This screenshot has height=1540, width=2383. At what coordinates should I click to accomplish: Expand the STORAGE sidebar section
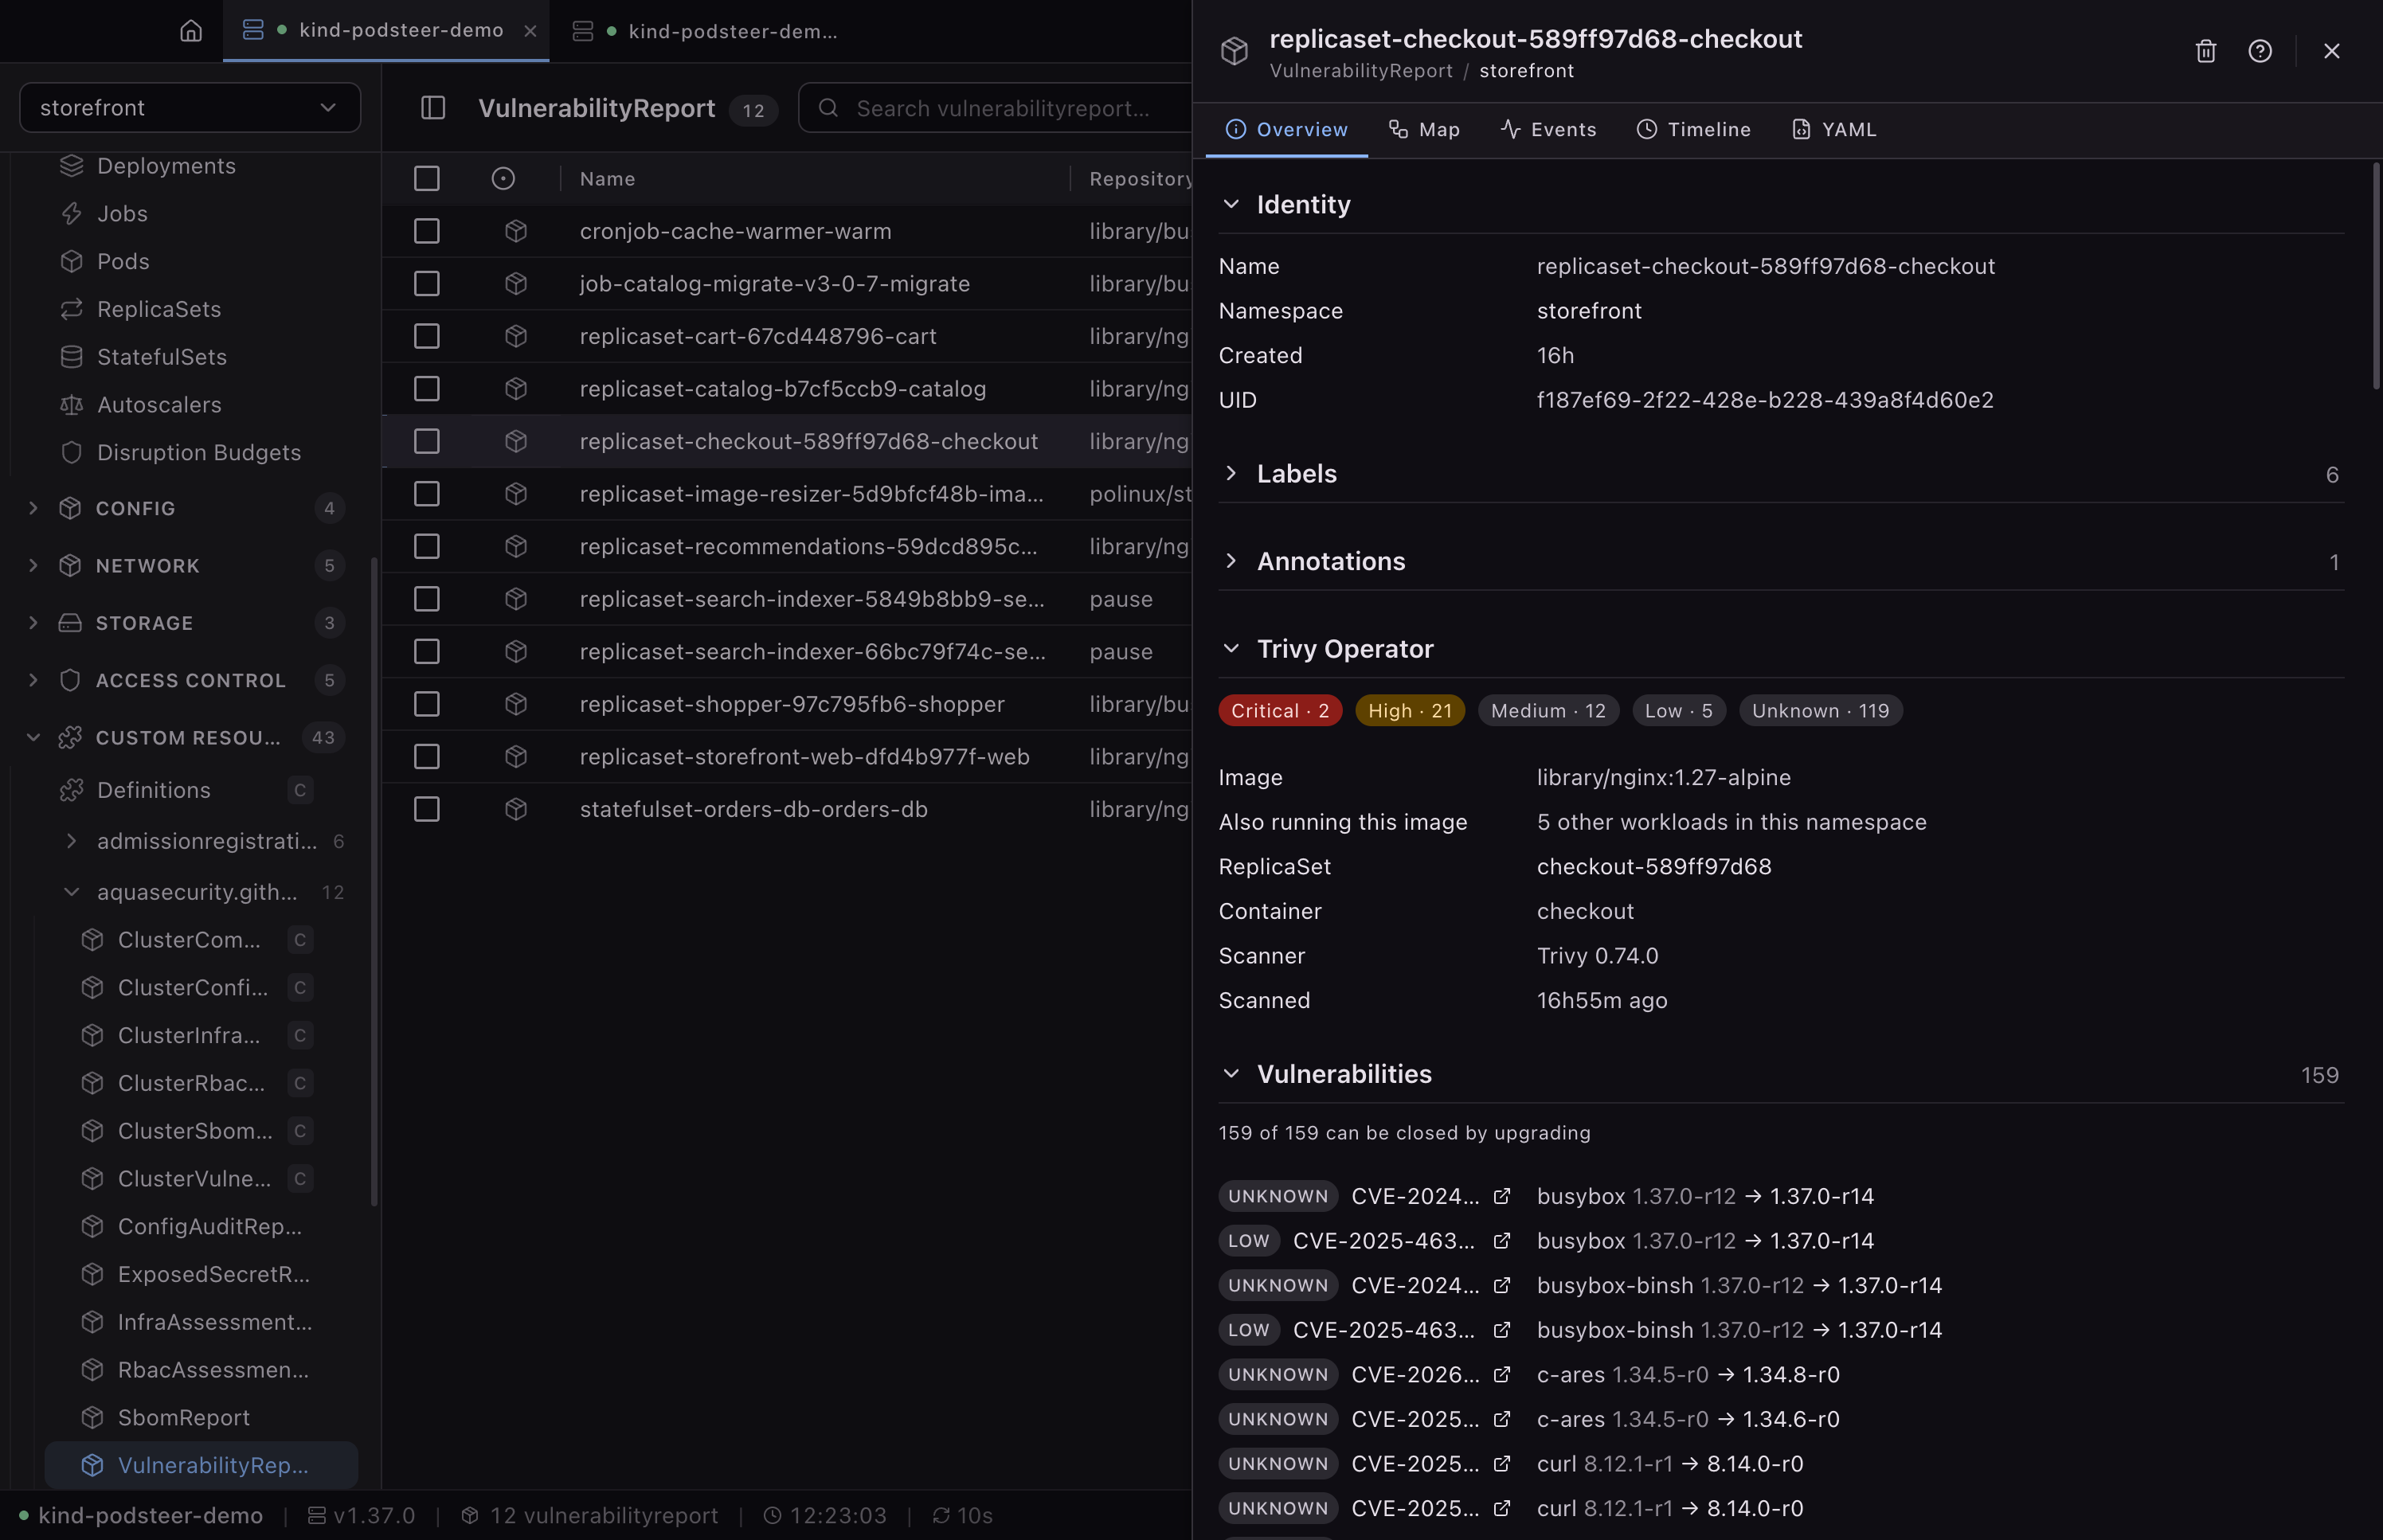pyautogui.click(x=33, y=623)
